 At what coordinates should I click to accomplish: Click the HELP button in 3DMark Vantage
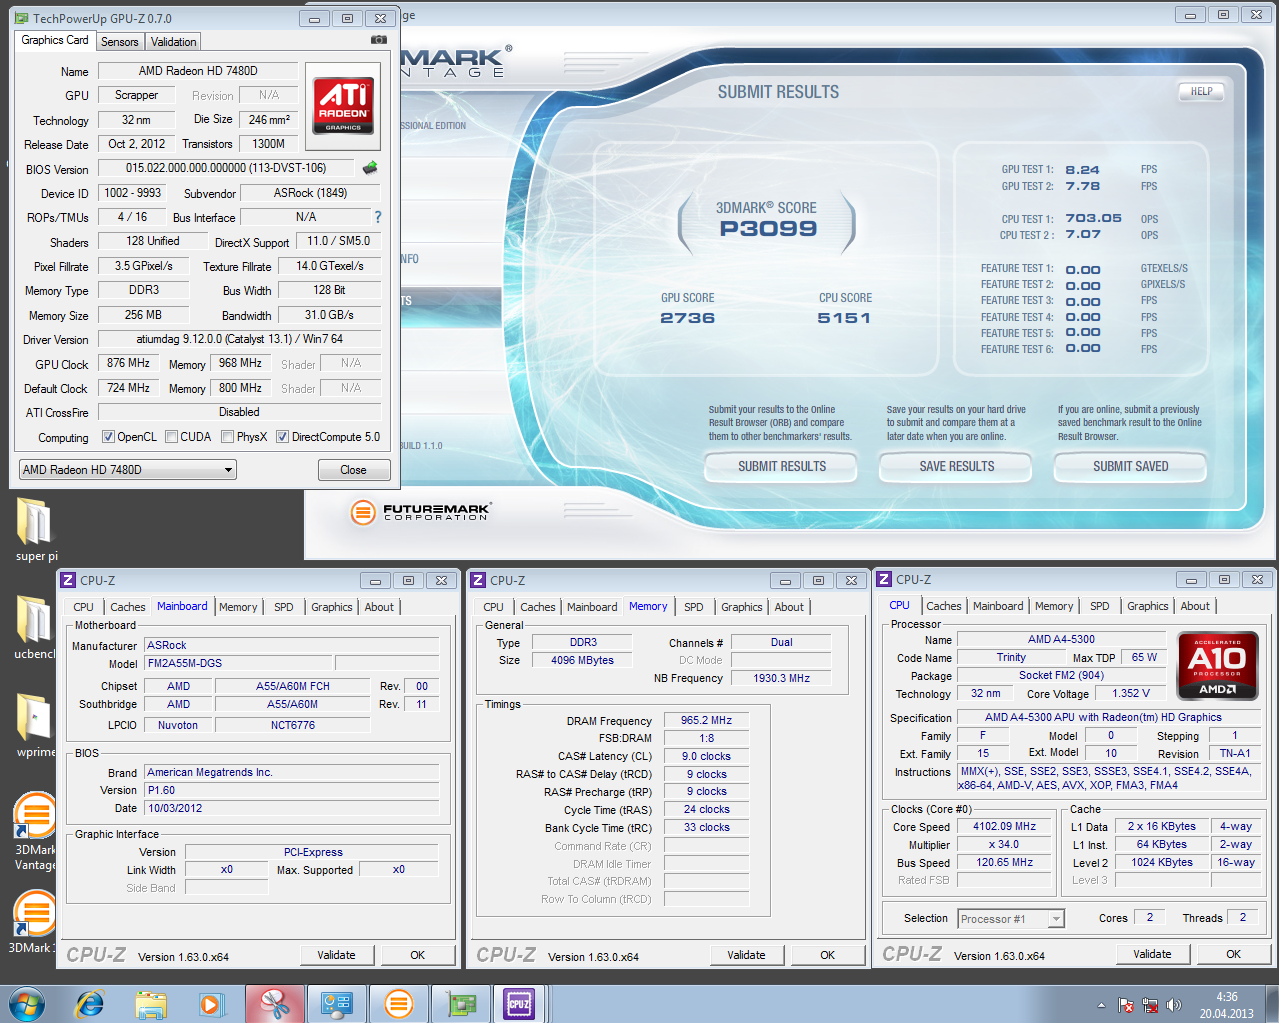(x=1201, y=91)
